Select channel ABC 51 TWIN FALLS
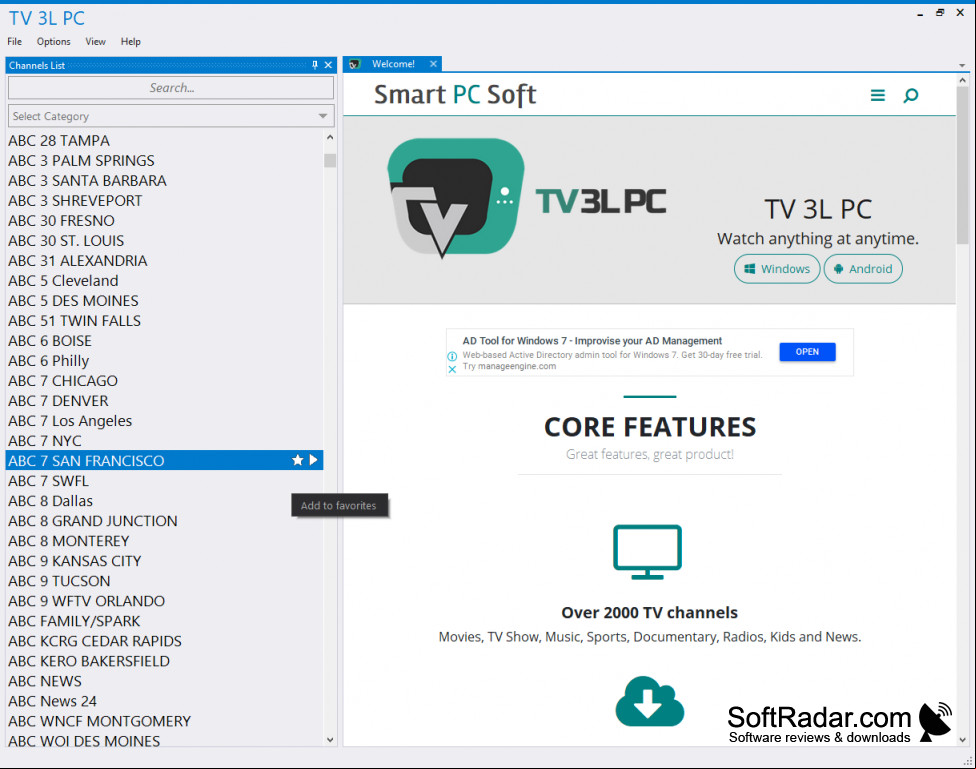The width and height of the screenshot is (976, 769). (164, 321)
